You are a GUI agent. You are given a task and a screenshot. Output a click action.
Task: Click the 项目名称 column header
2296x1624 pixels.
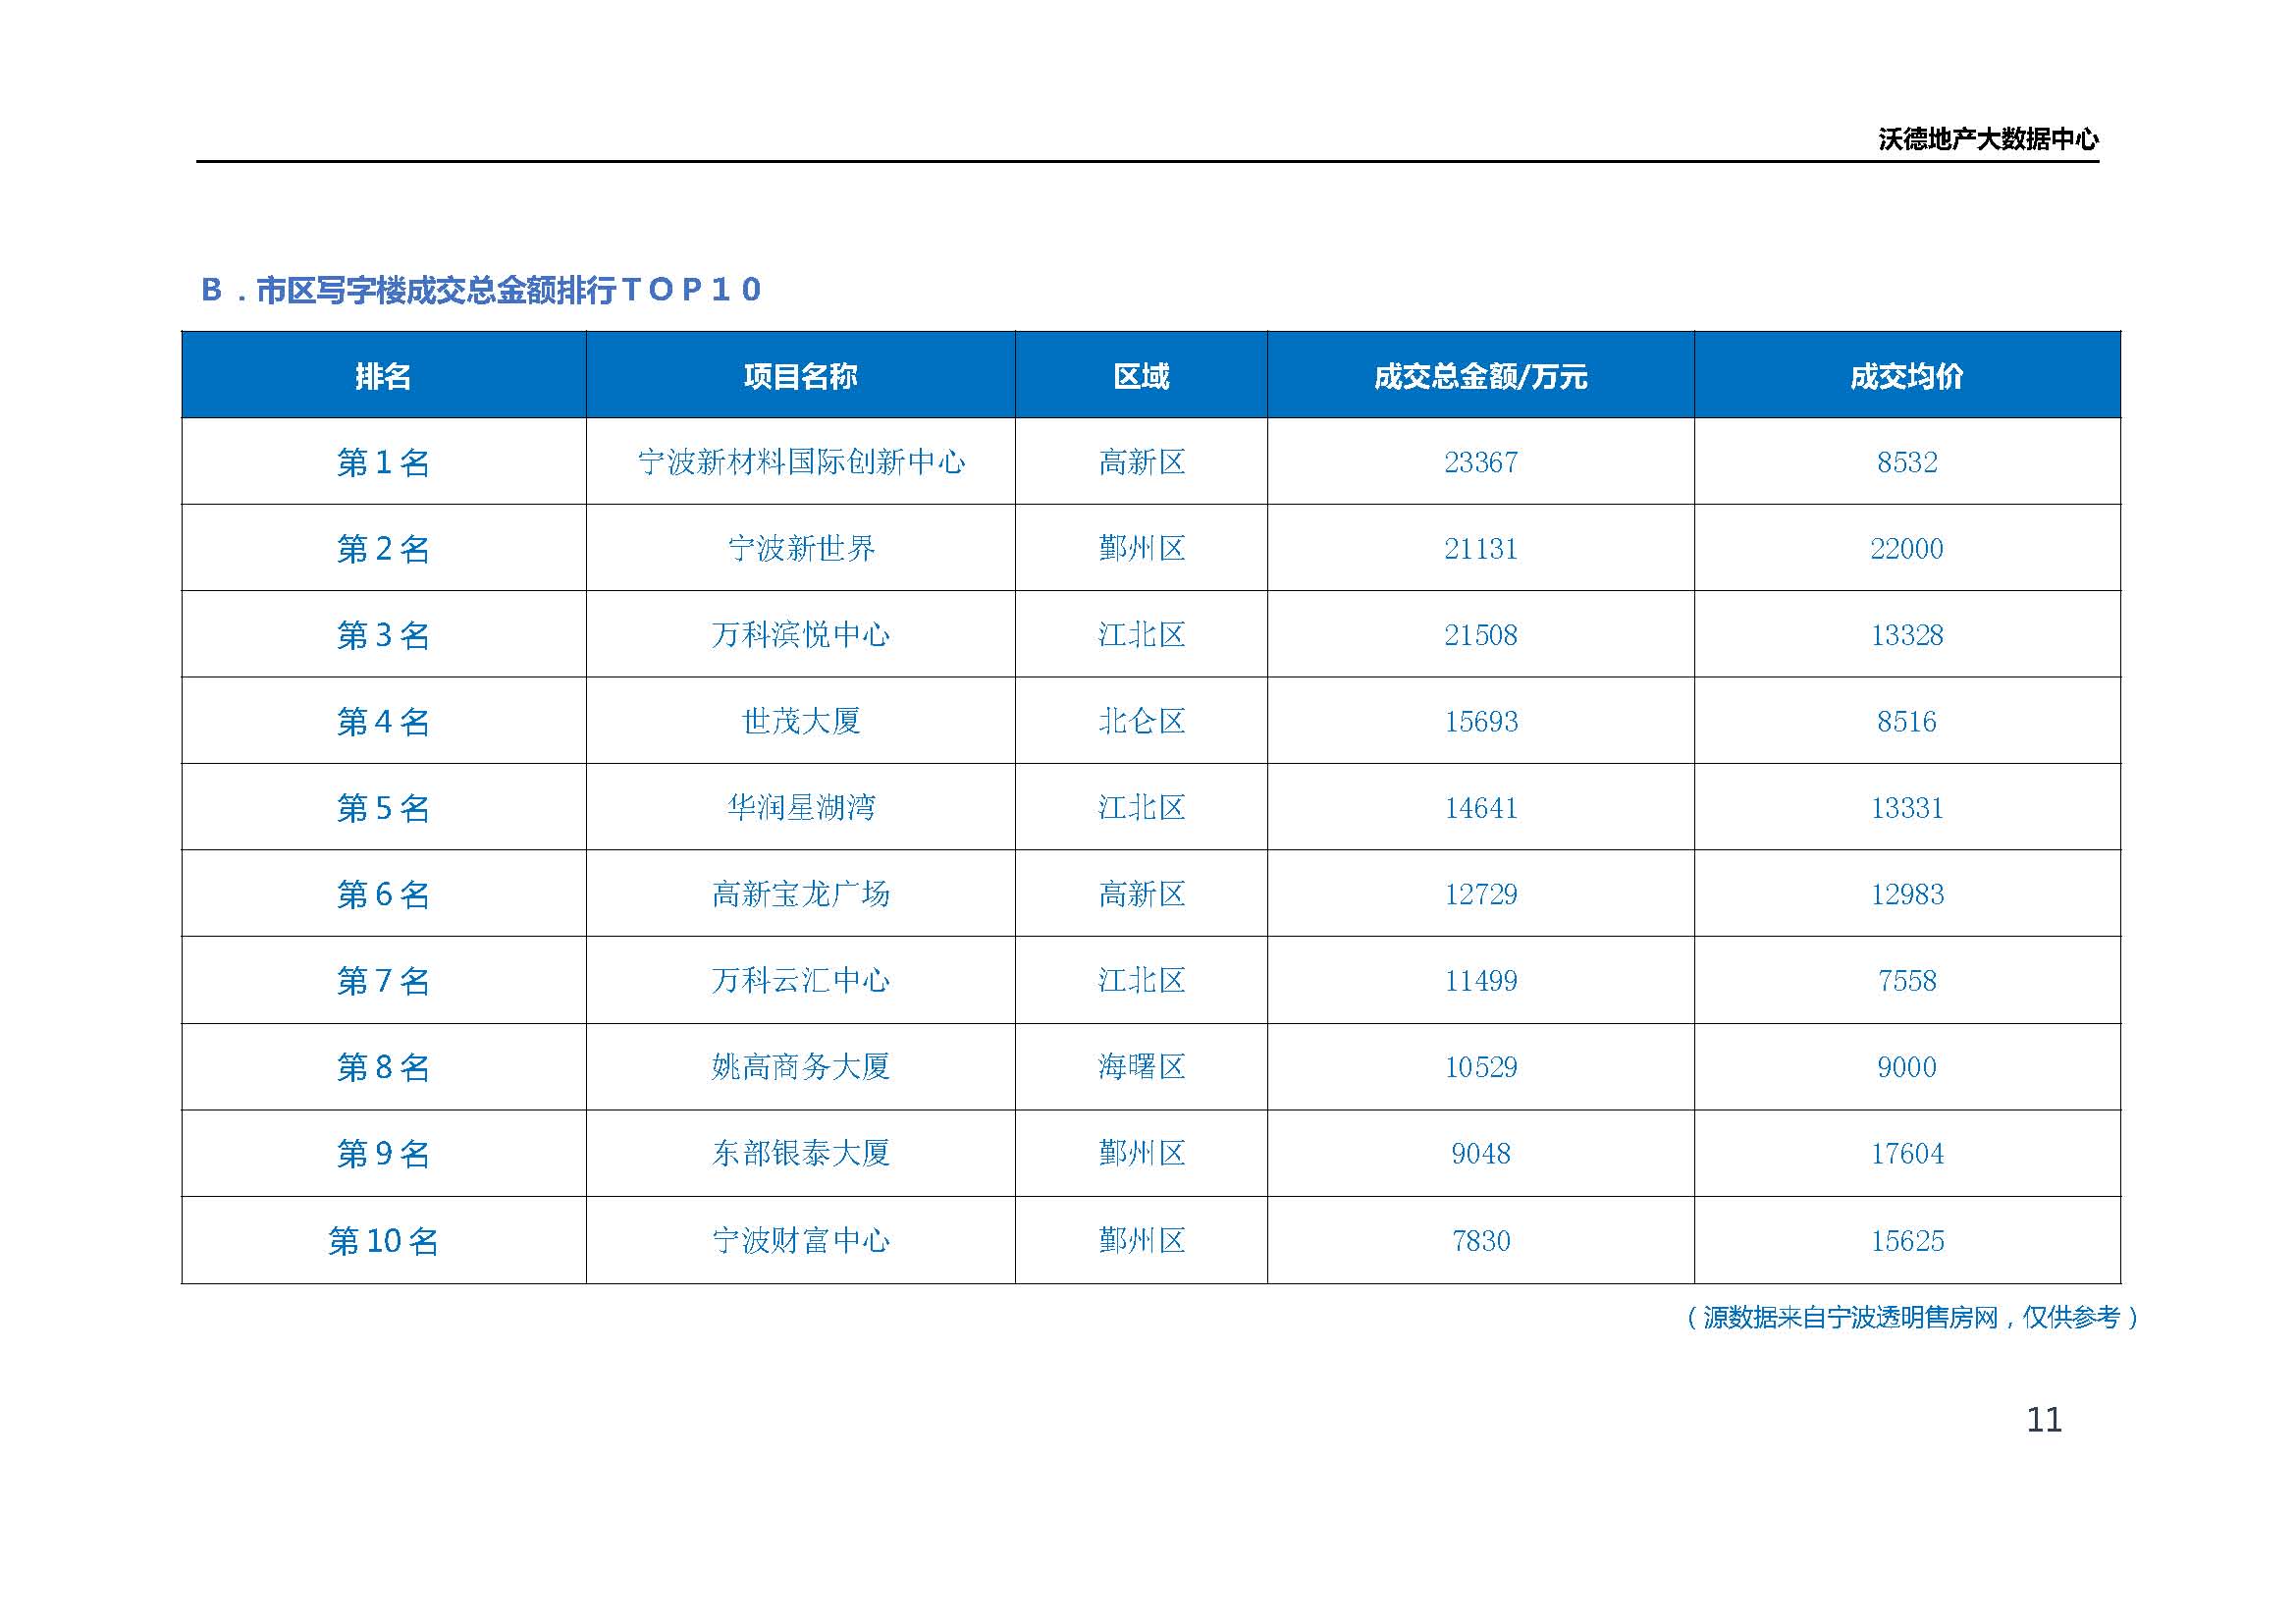point(800,376)
